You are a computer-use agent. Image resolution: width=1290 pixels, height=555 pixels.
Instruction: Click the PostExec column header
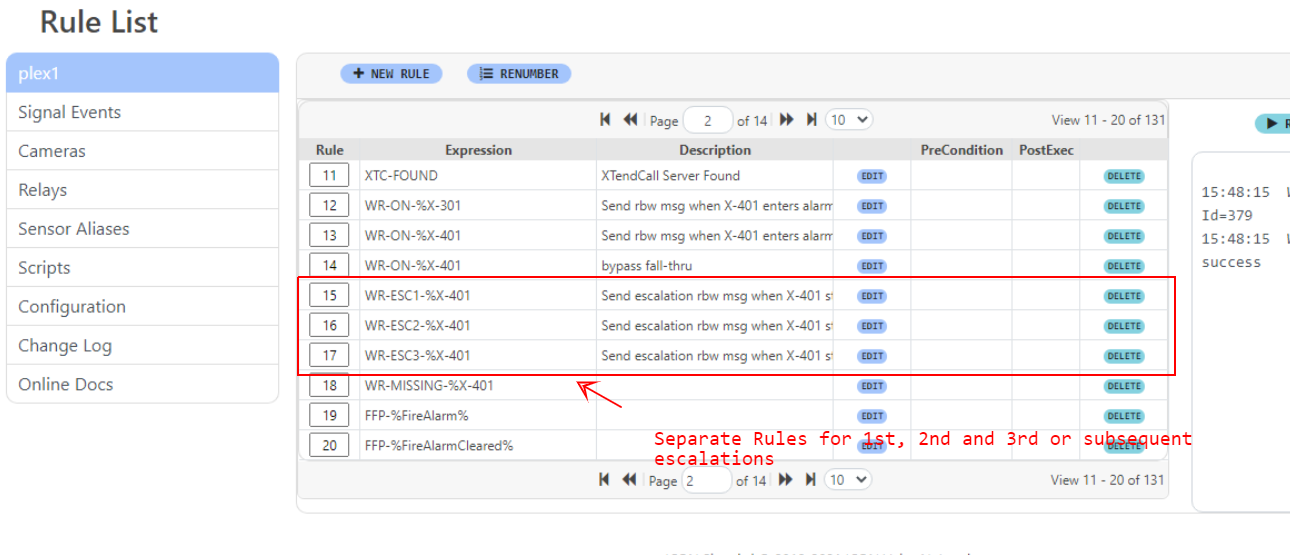1046,150
